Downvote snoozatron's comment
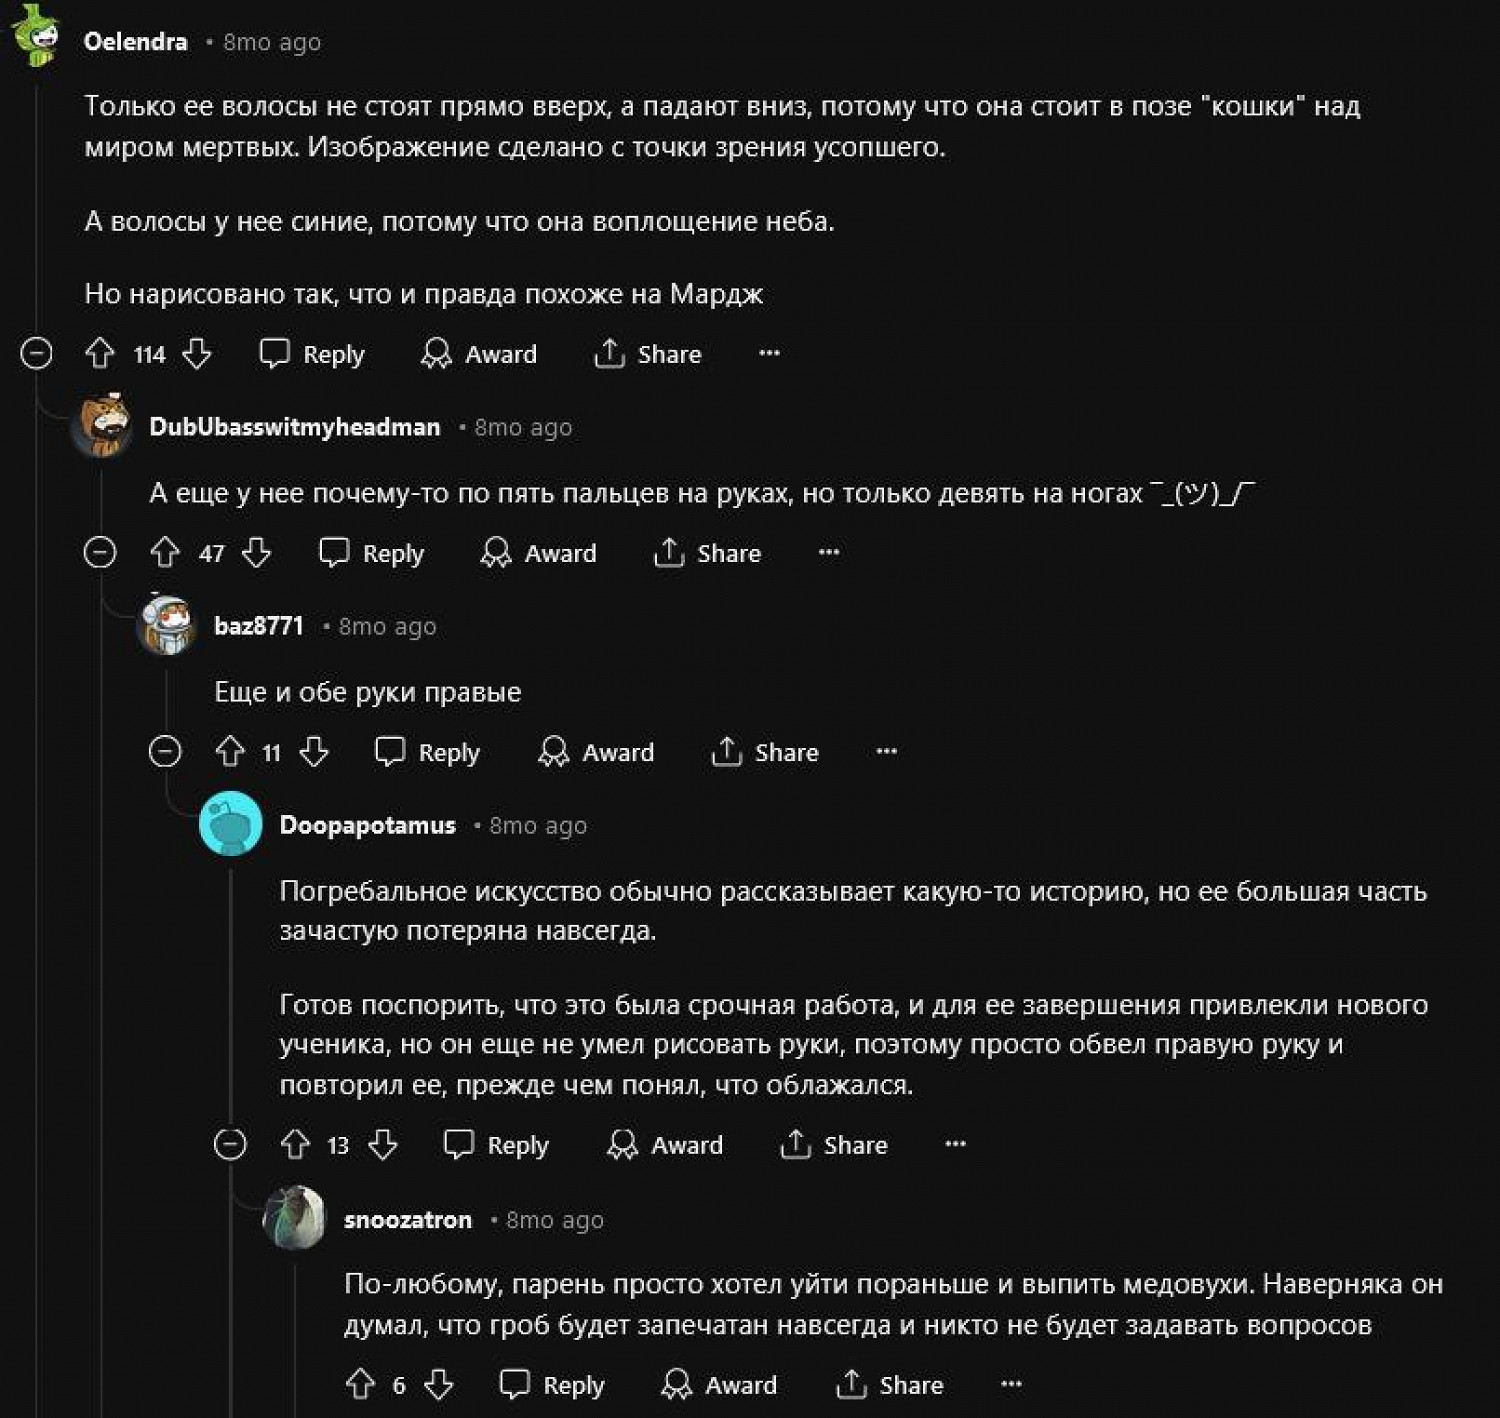1500x1418 pixels. pyautogui.click(x=438, y=1384)
